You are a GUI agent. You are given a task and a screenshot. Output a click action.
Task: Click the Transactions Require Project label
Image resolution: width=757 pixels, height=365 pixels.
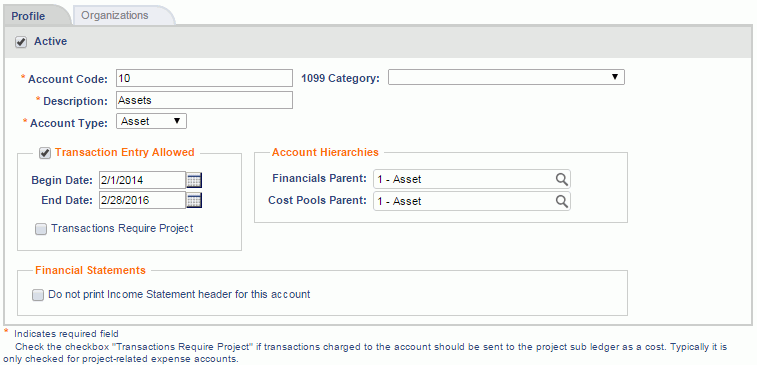point(122,228)
